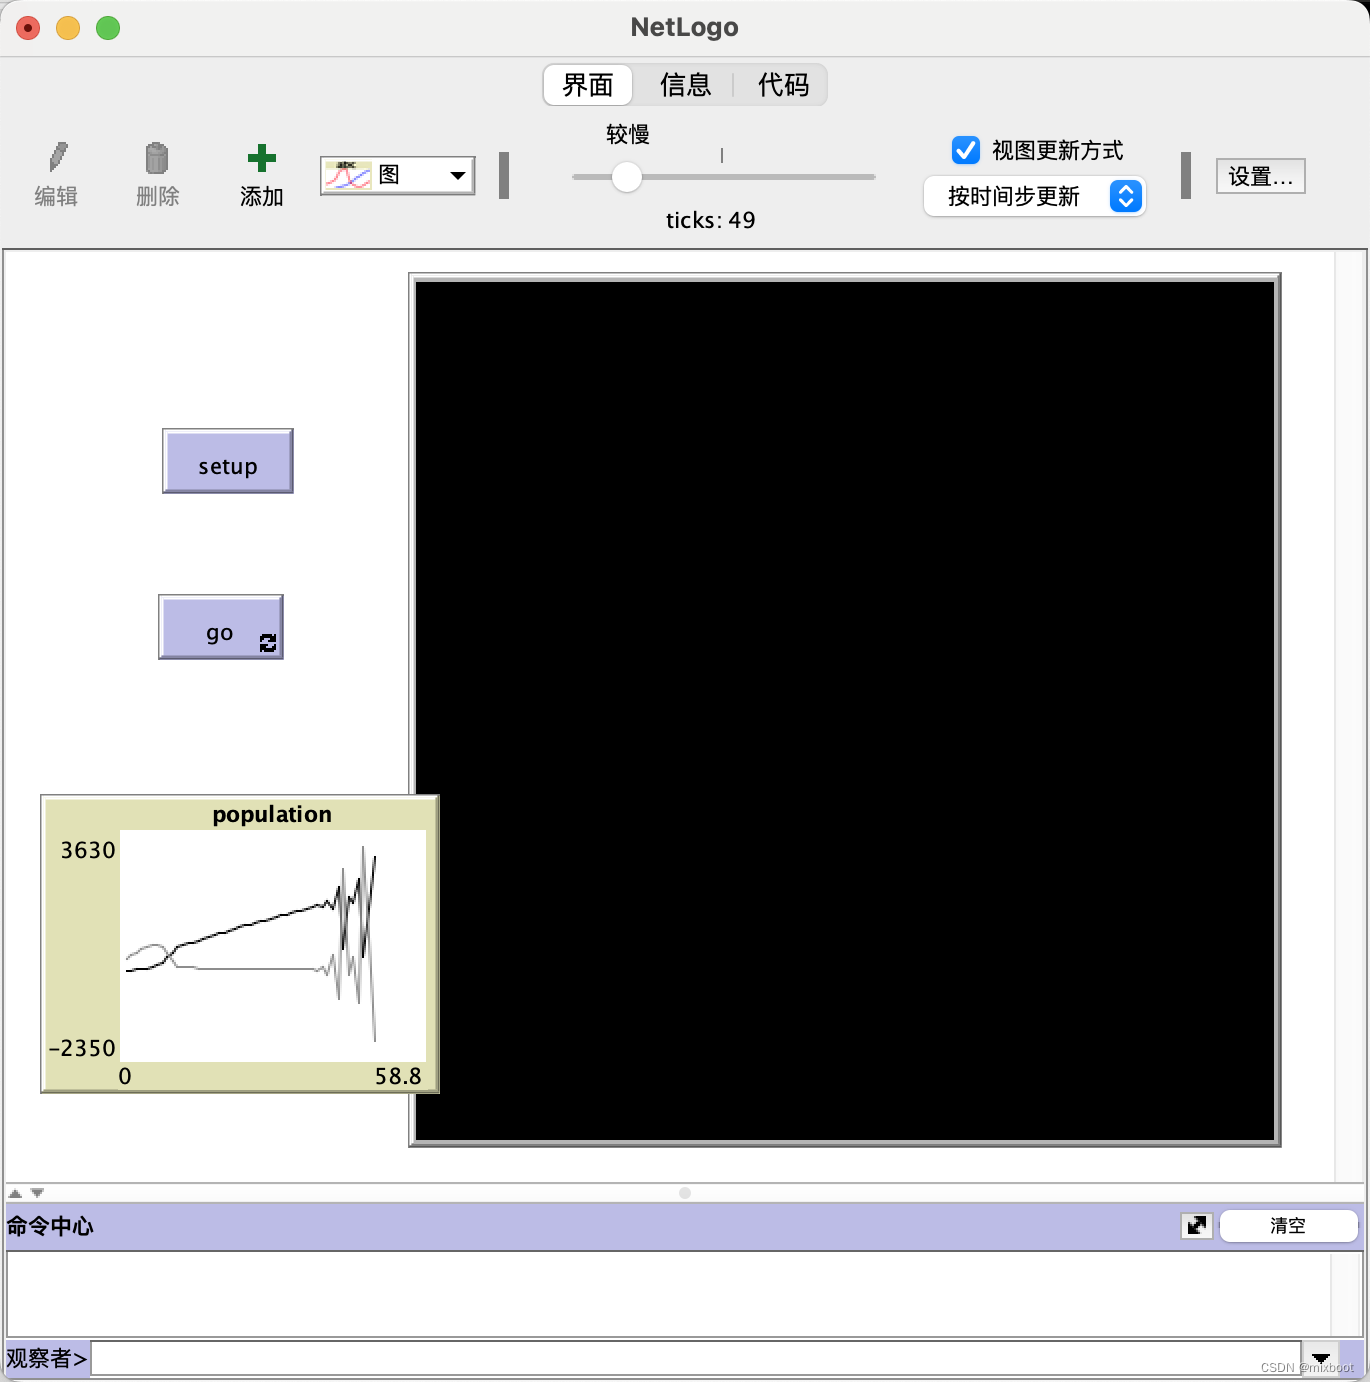Open the widget type dropdown showing 图

tap(456, 174)
